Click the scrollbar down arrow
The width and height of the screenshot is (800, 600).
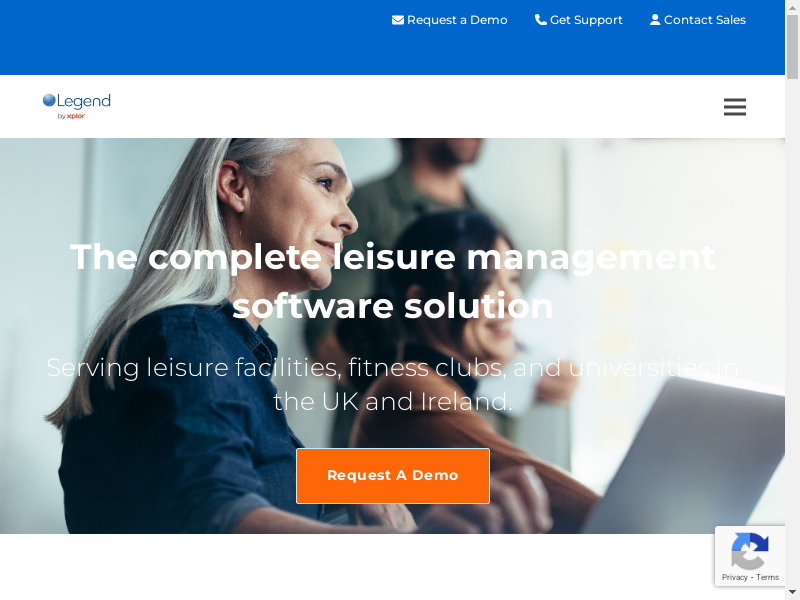coord(792,592)
